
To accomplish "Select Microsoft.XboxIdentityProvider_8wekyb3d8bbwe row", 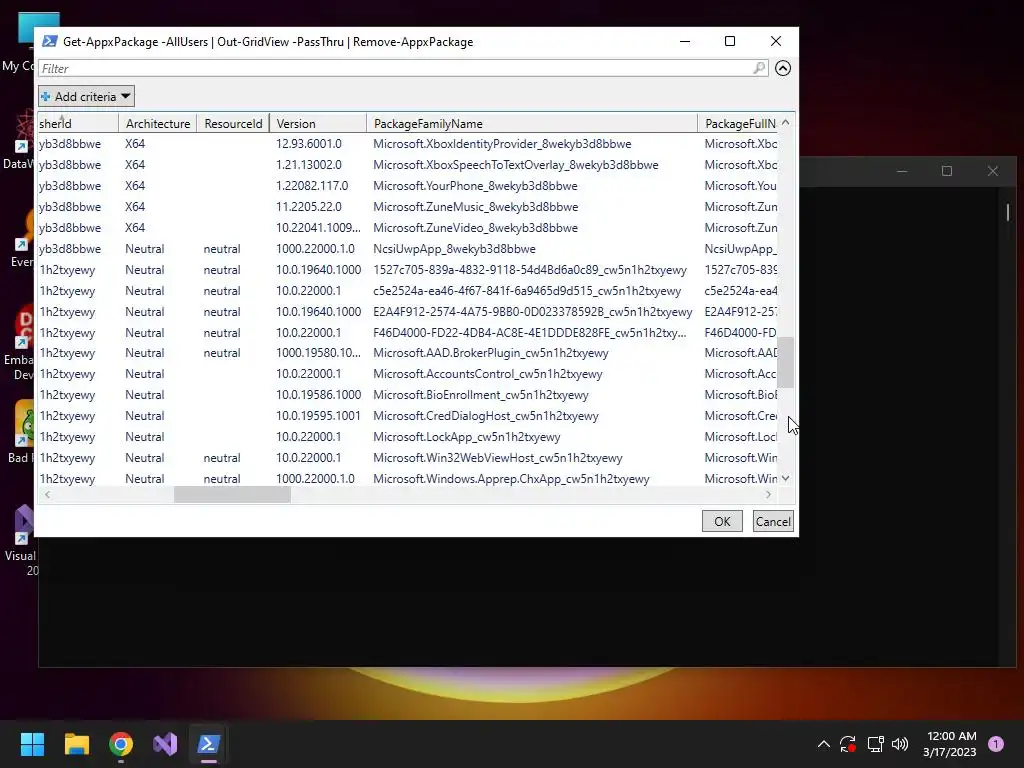I will click(408, 144).
